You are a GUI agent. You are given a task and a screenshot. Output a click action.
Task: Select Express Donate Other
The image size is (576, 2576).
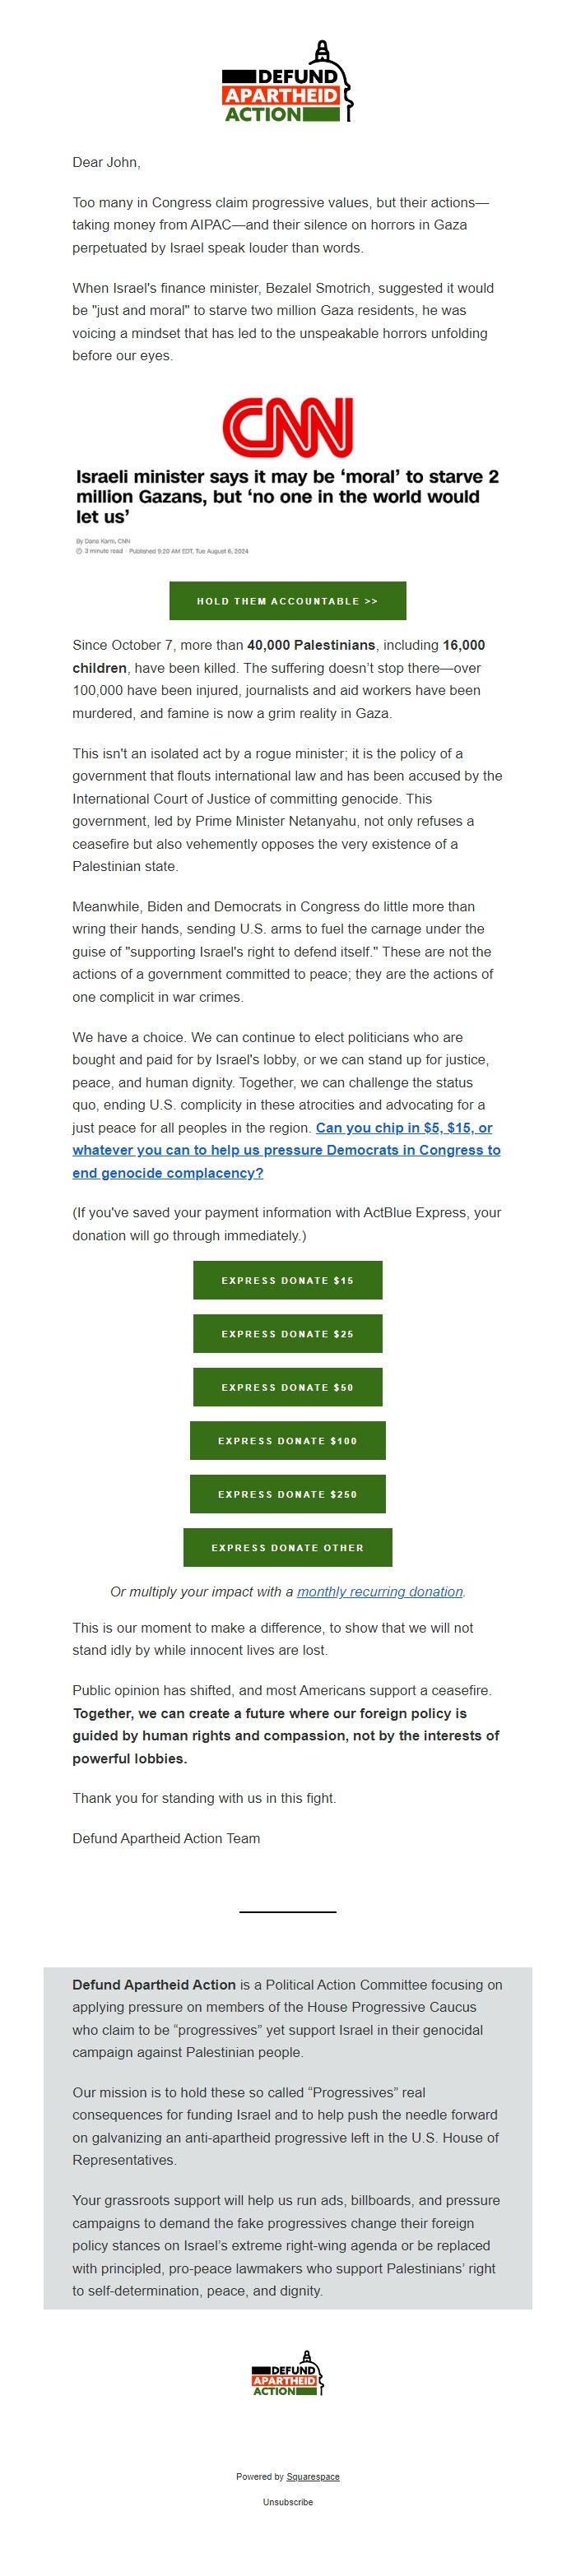(x=287, y=1547)
